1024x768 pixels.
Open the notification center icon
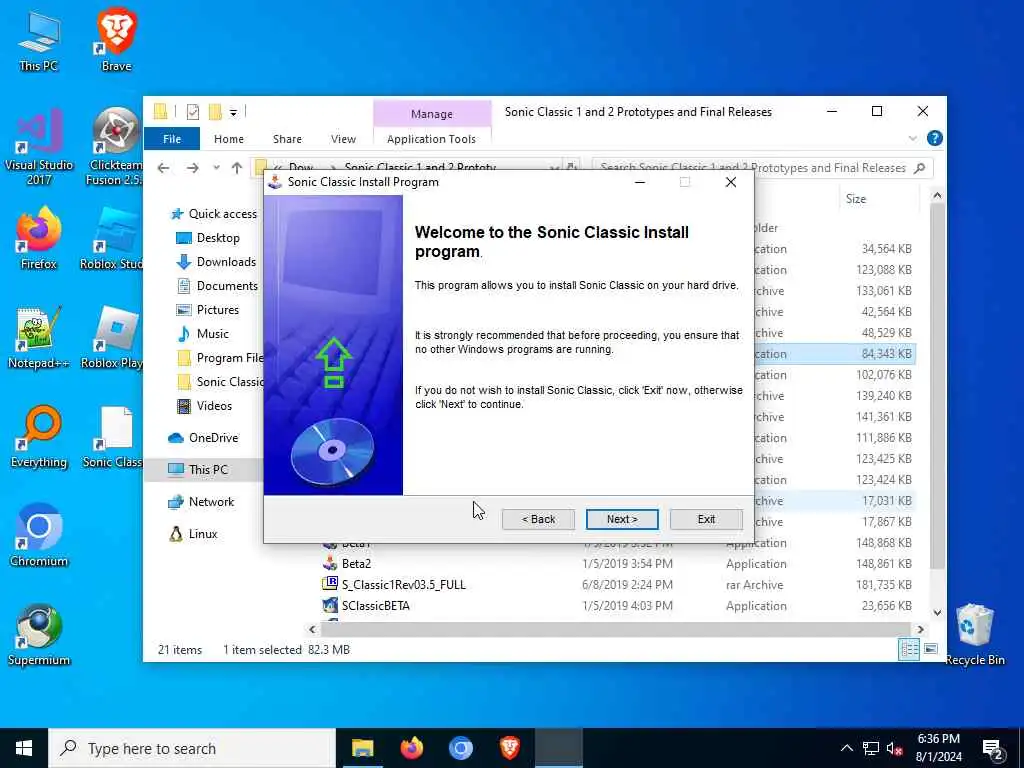pyautogui.click(x=993, y=748)
